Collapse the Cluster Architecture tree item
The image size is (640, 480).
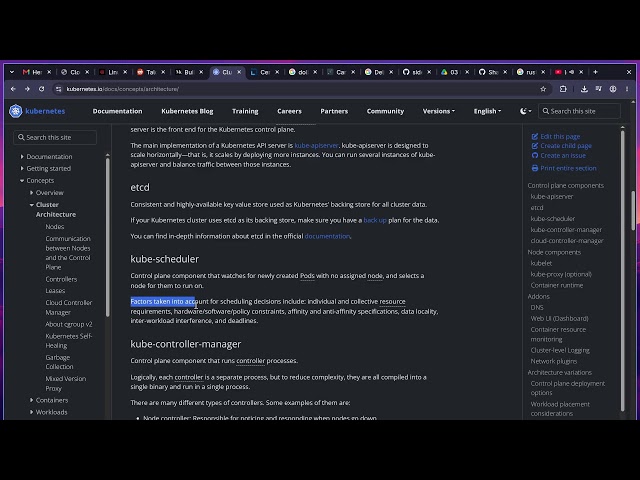pos(31,205)
